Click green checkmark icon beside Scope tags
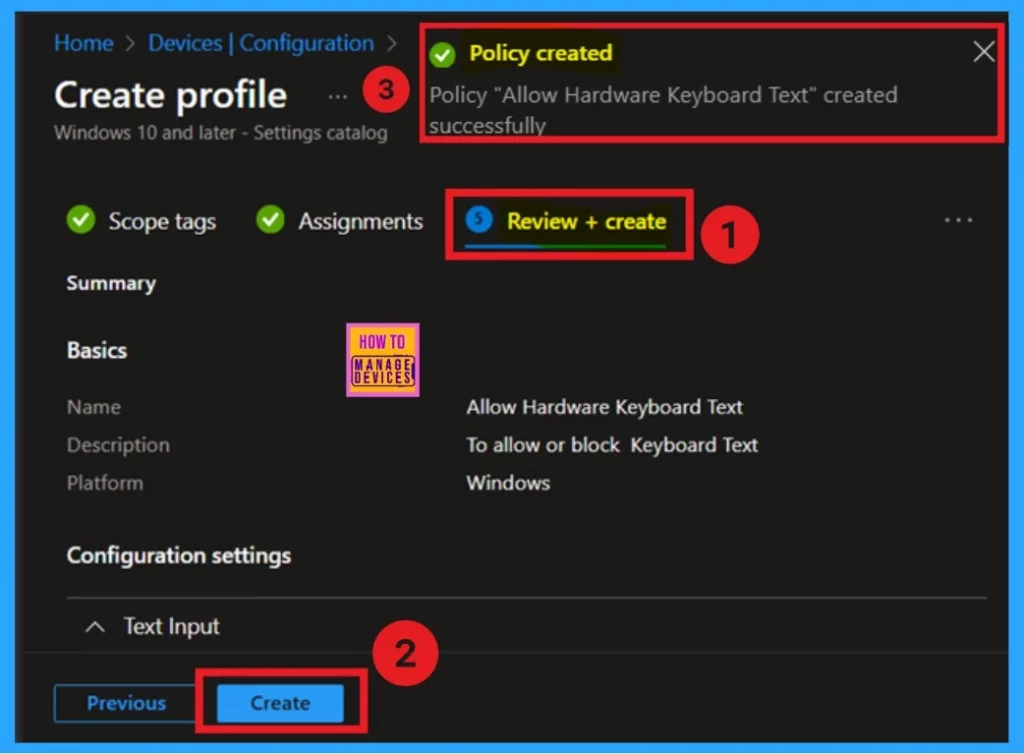 (81, 220)
